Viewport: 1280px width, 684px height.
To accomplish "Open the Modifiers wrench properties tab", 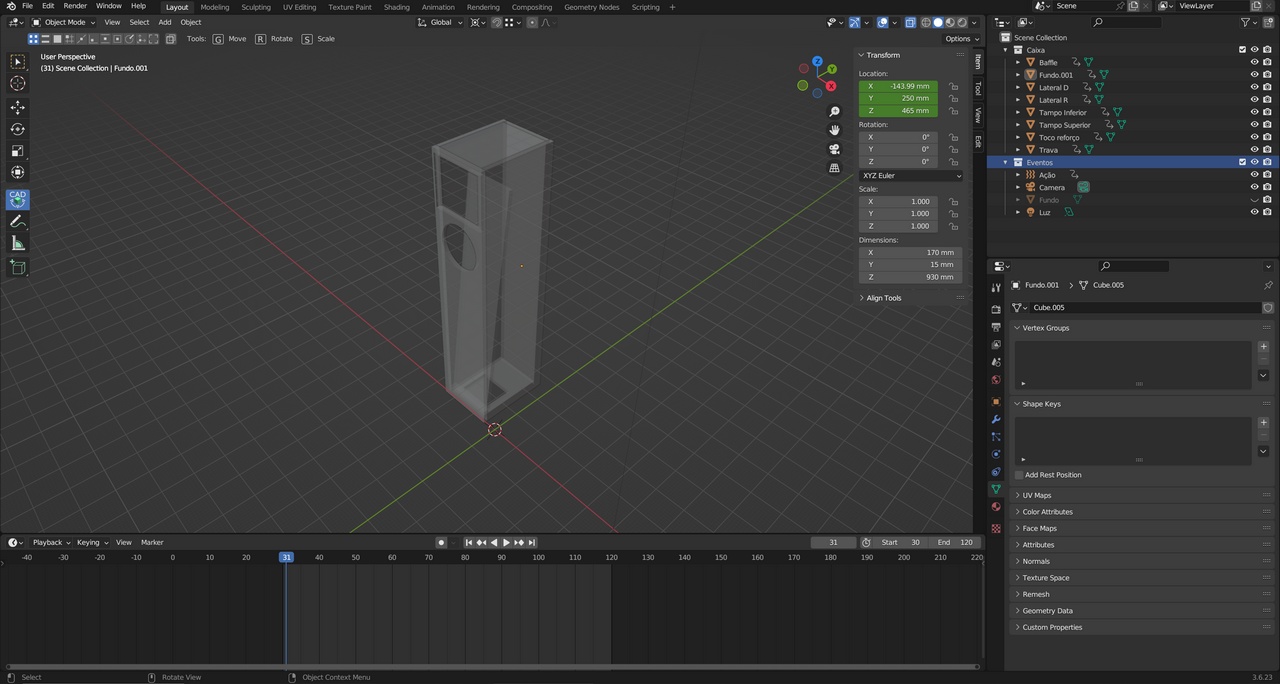I will 995,418.
